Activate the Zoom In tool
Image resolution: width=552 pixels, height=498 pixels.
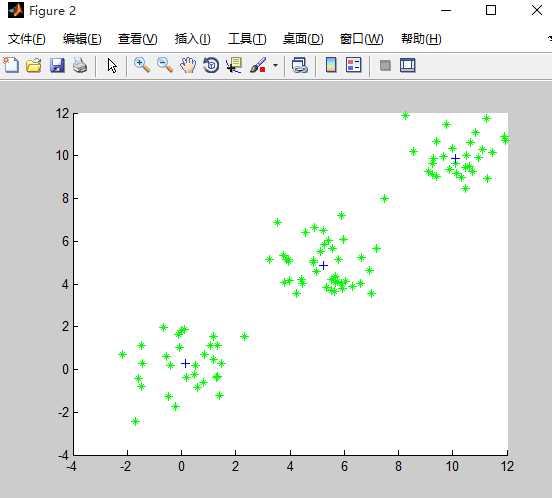click(142, 65)
